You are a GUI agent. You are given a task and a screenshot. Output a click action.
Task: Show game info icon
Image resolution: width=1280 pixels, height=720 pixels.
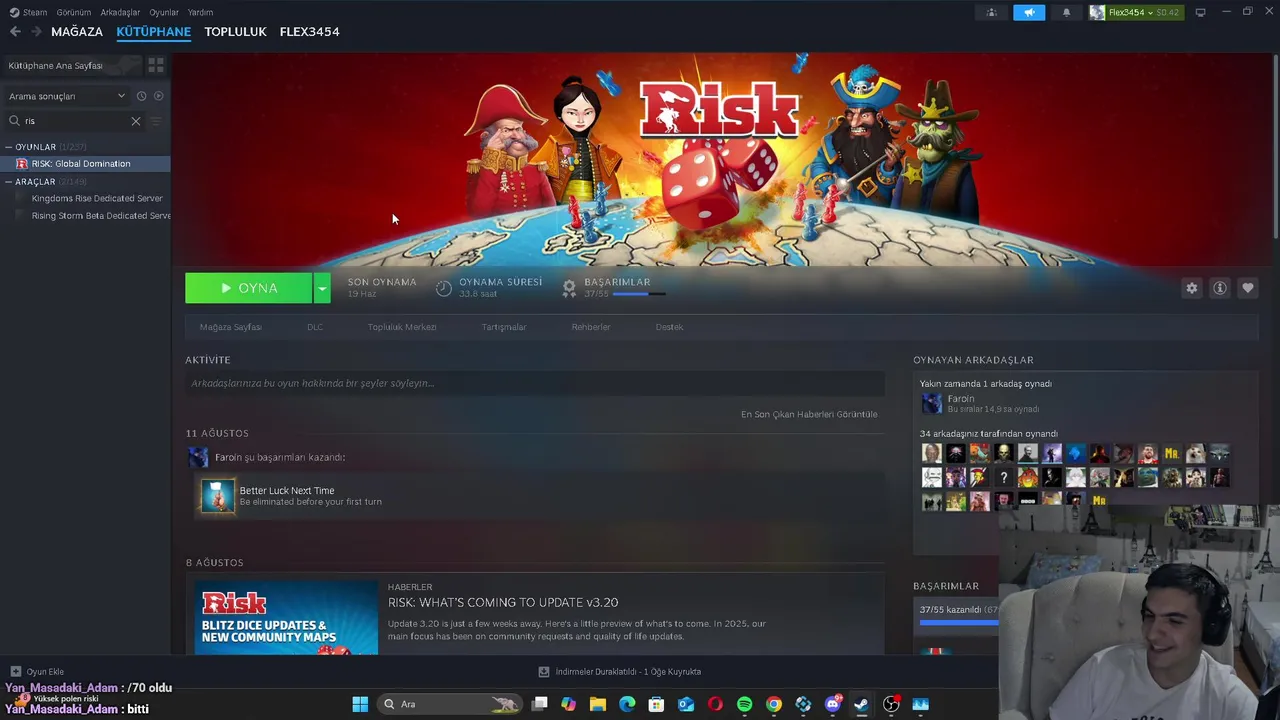[x=1219, y=288]
